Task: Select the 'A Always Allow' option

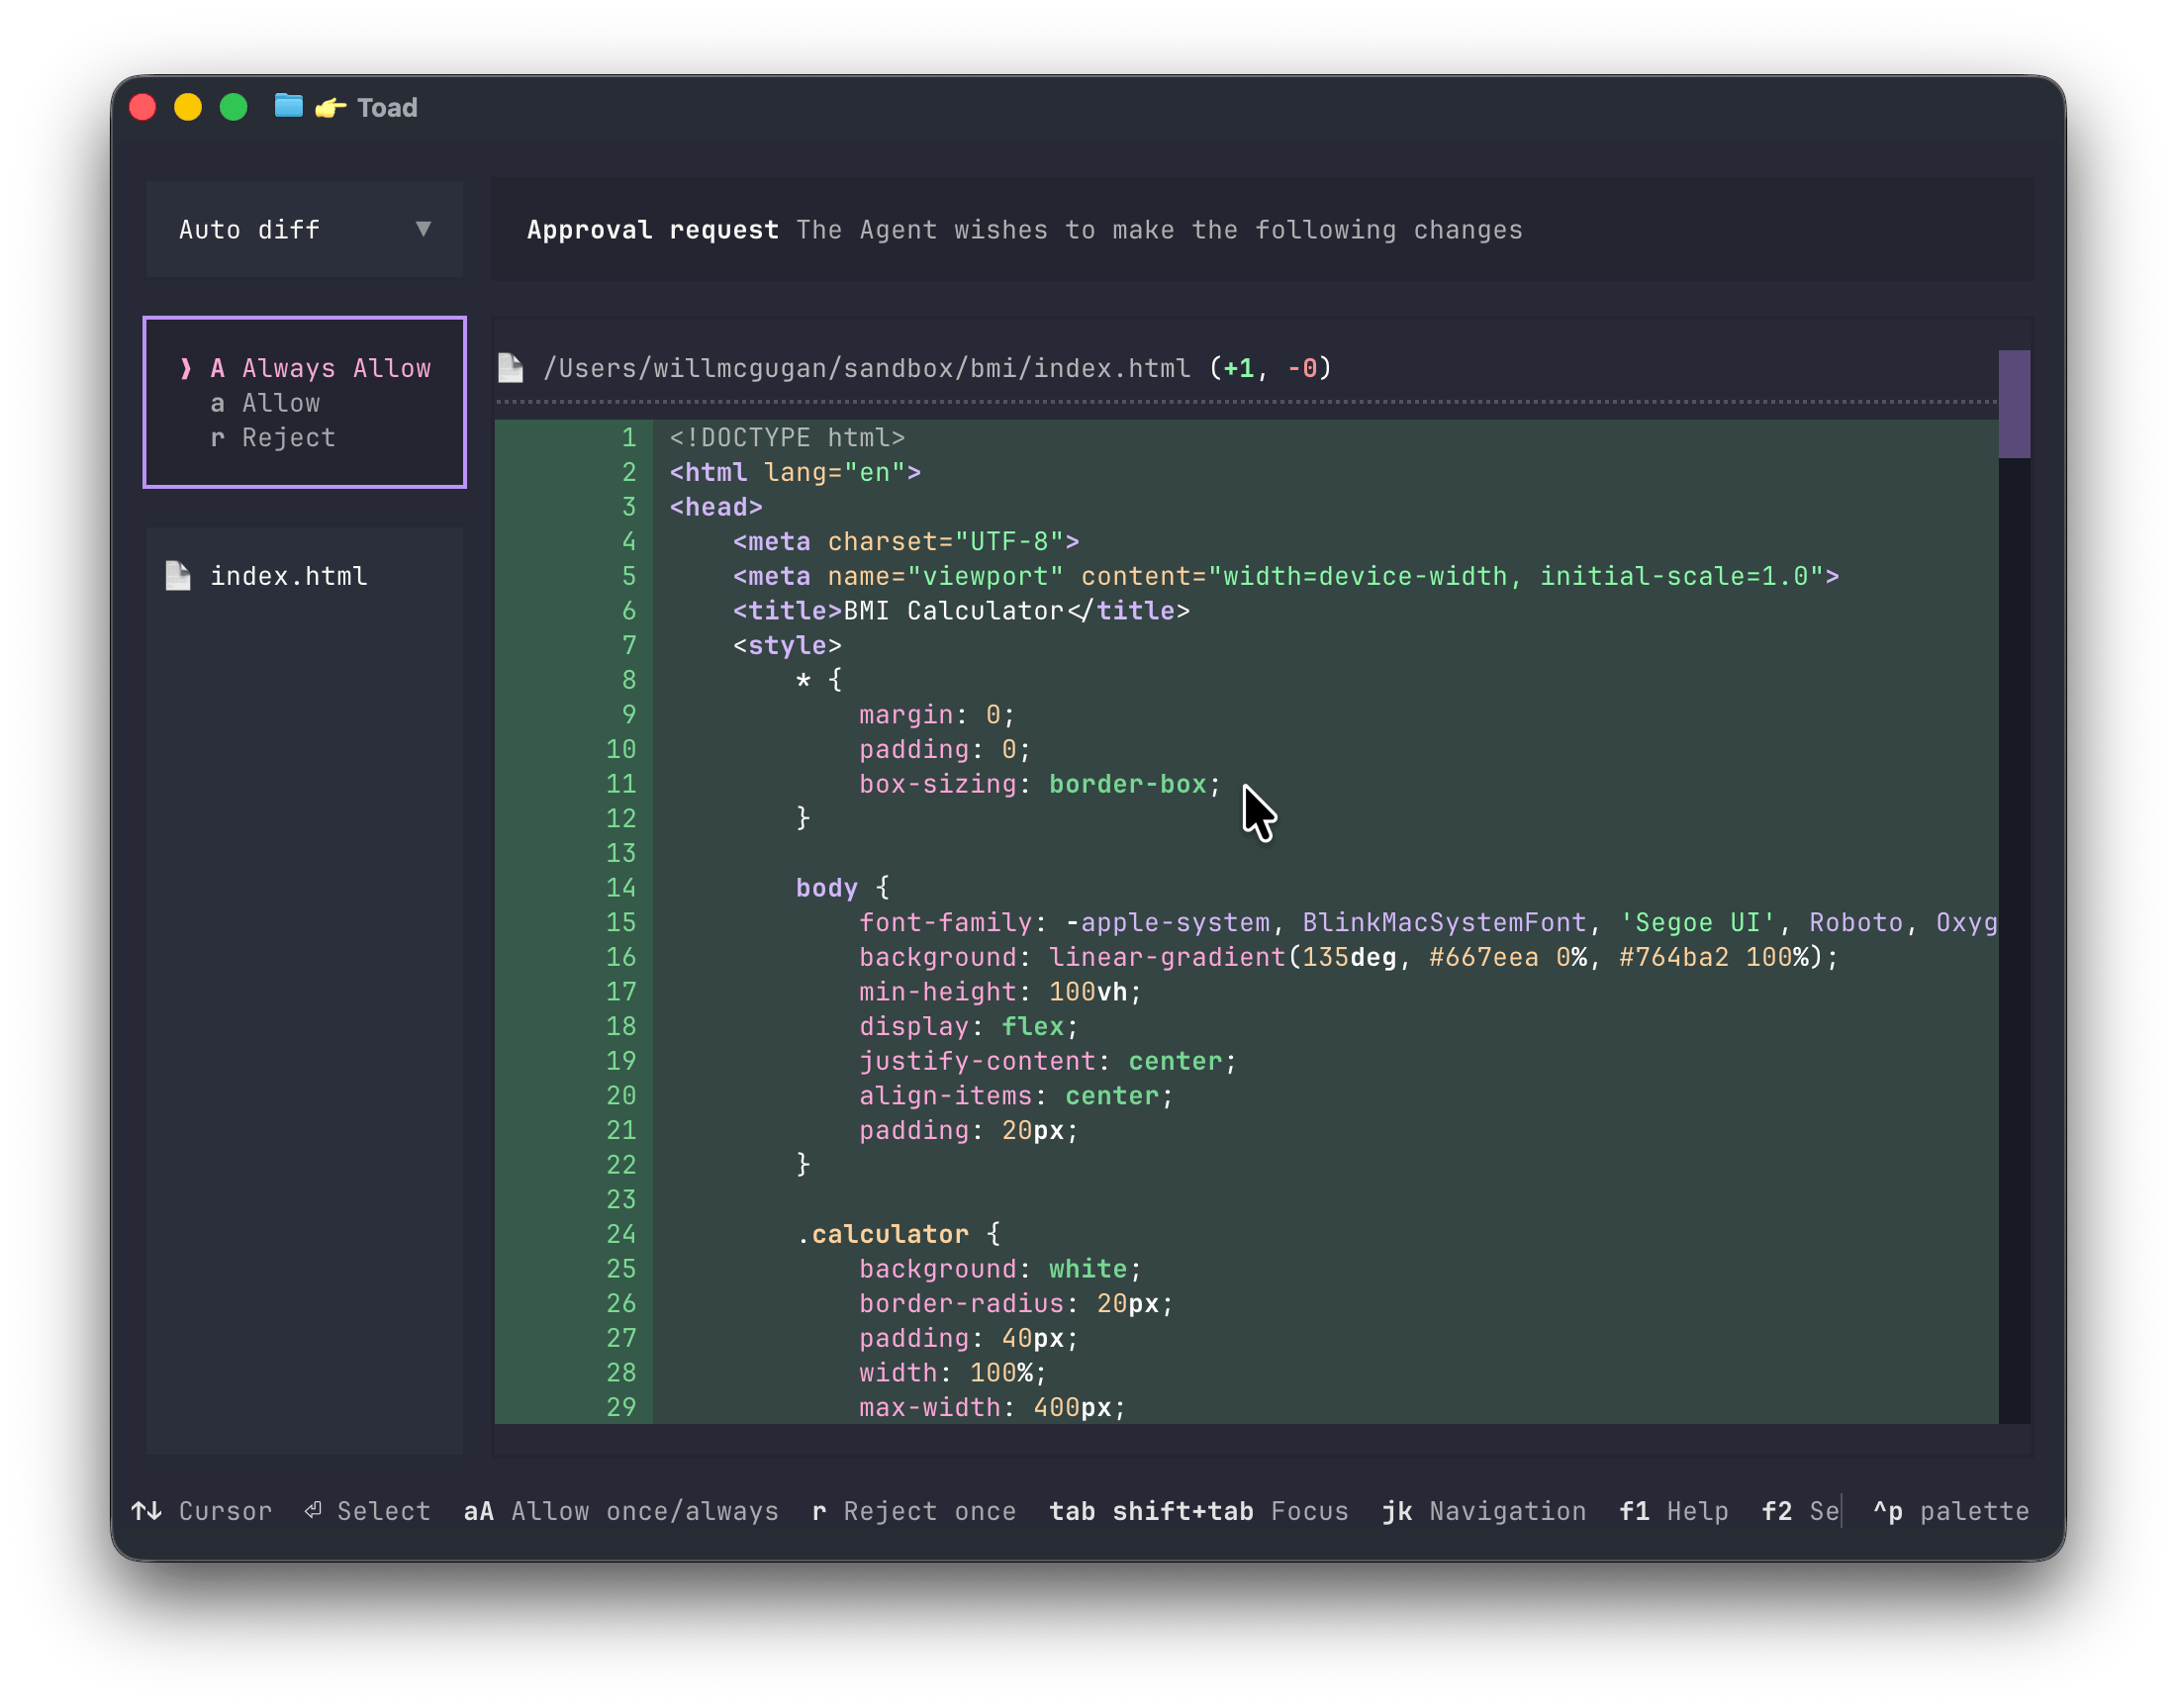Action: point(320,368)
